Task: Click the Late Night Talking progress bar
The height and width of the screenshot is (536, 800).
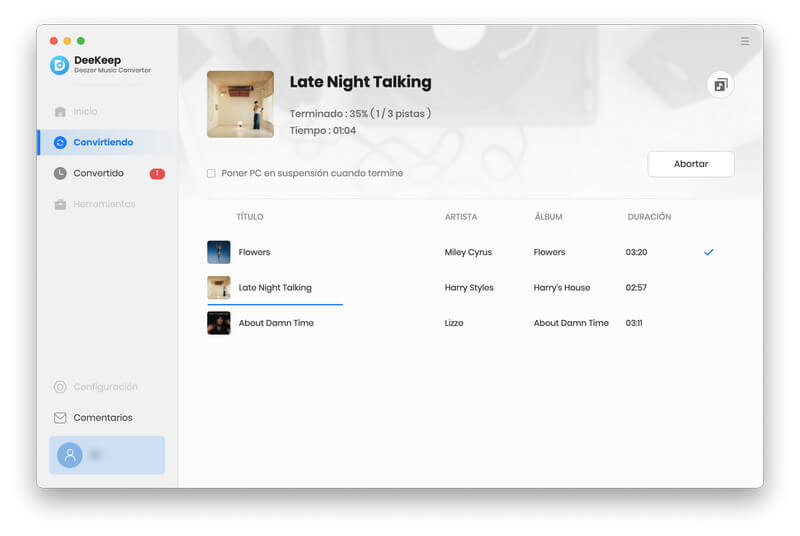Action: click(x=275, y=303)
